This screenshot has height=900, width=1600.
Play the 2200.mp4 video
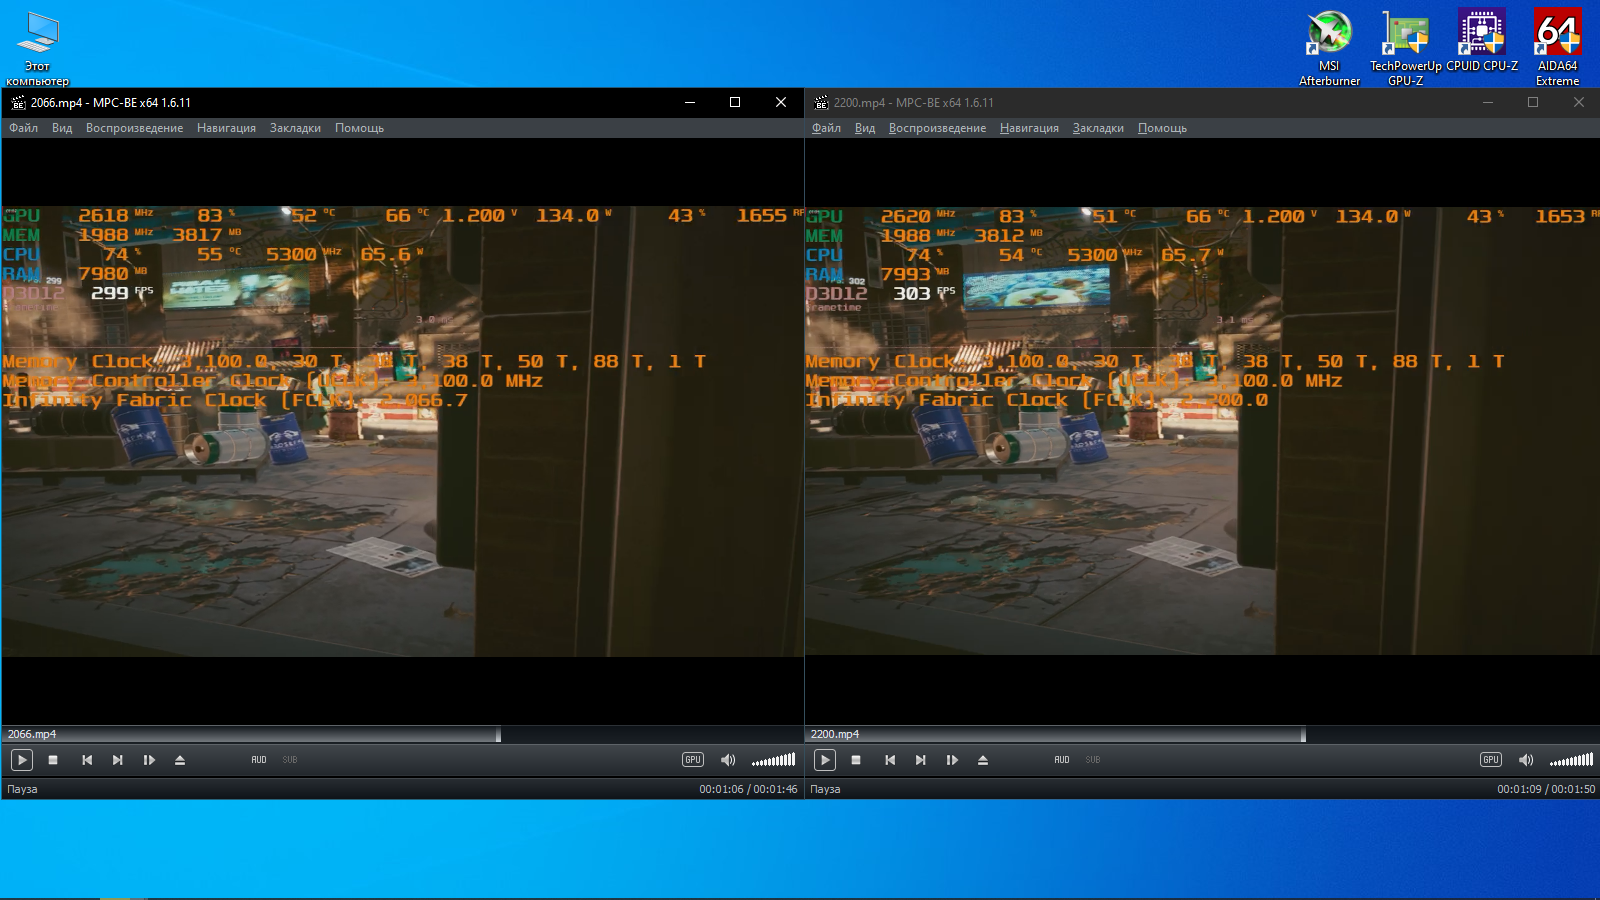(824, 760)
